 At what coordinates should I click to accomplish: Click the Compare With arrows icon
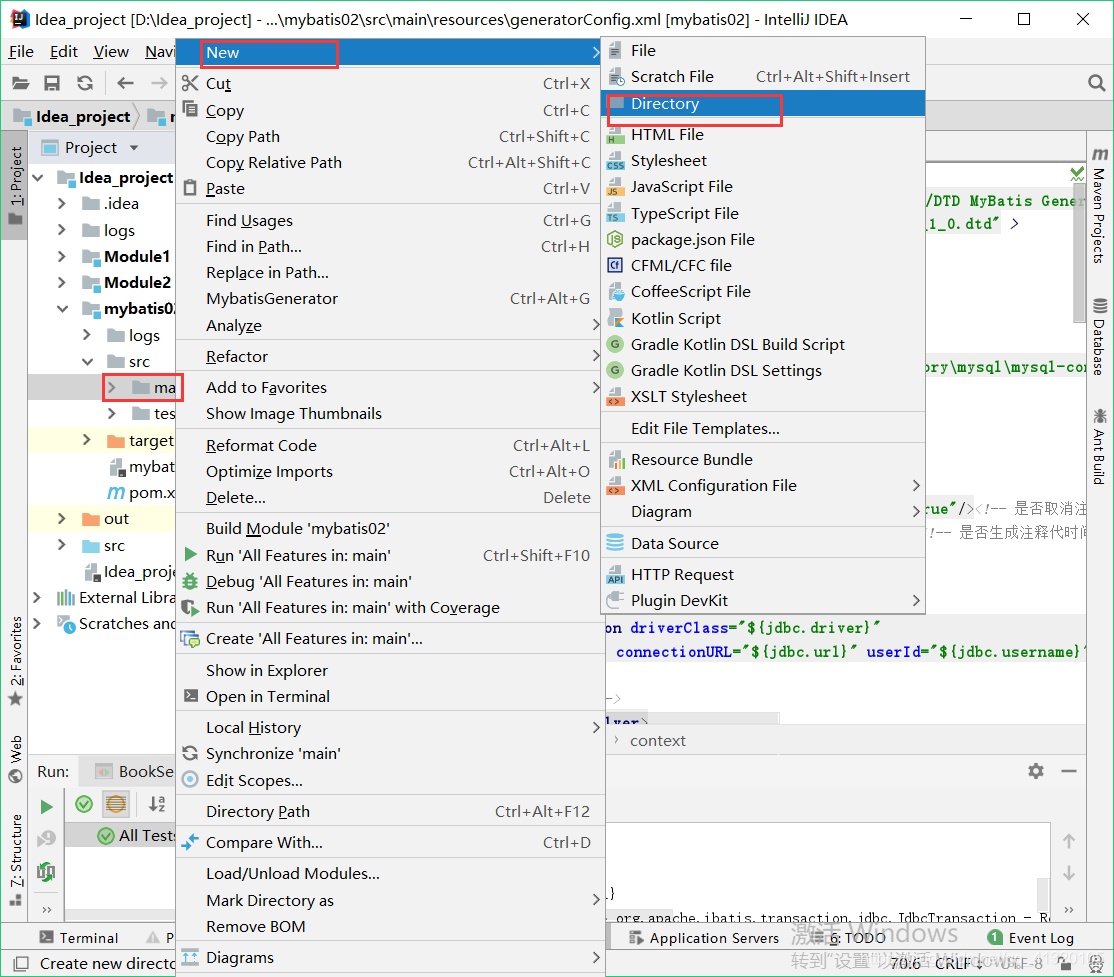pyautogui.click(x=190, y=842)
